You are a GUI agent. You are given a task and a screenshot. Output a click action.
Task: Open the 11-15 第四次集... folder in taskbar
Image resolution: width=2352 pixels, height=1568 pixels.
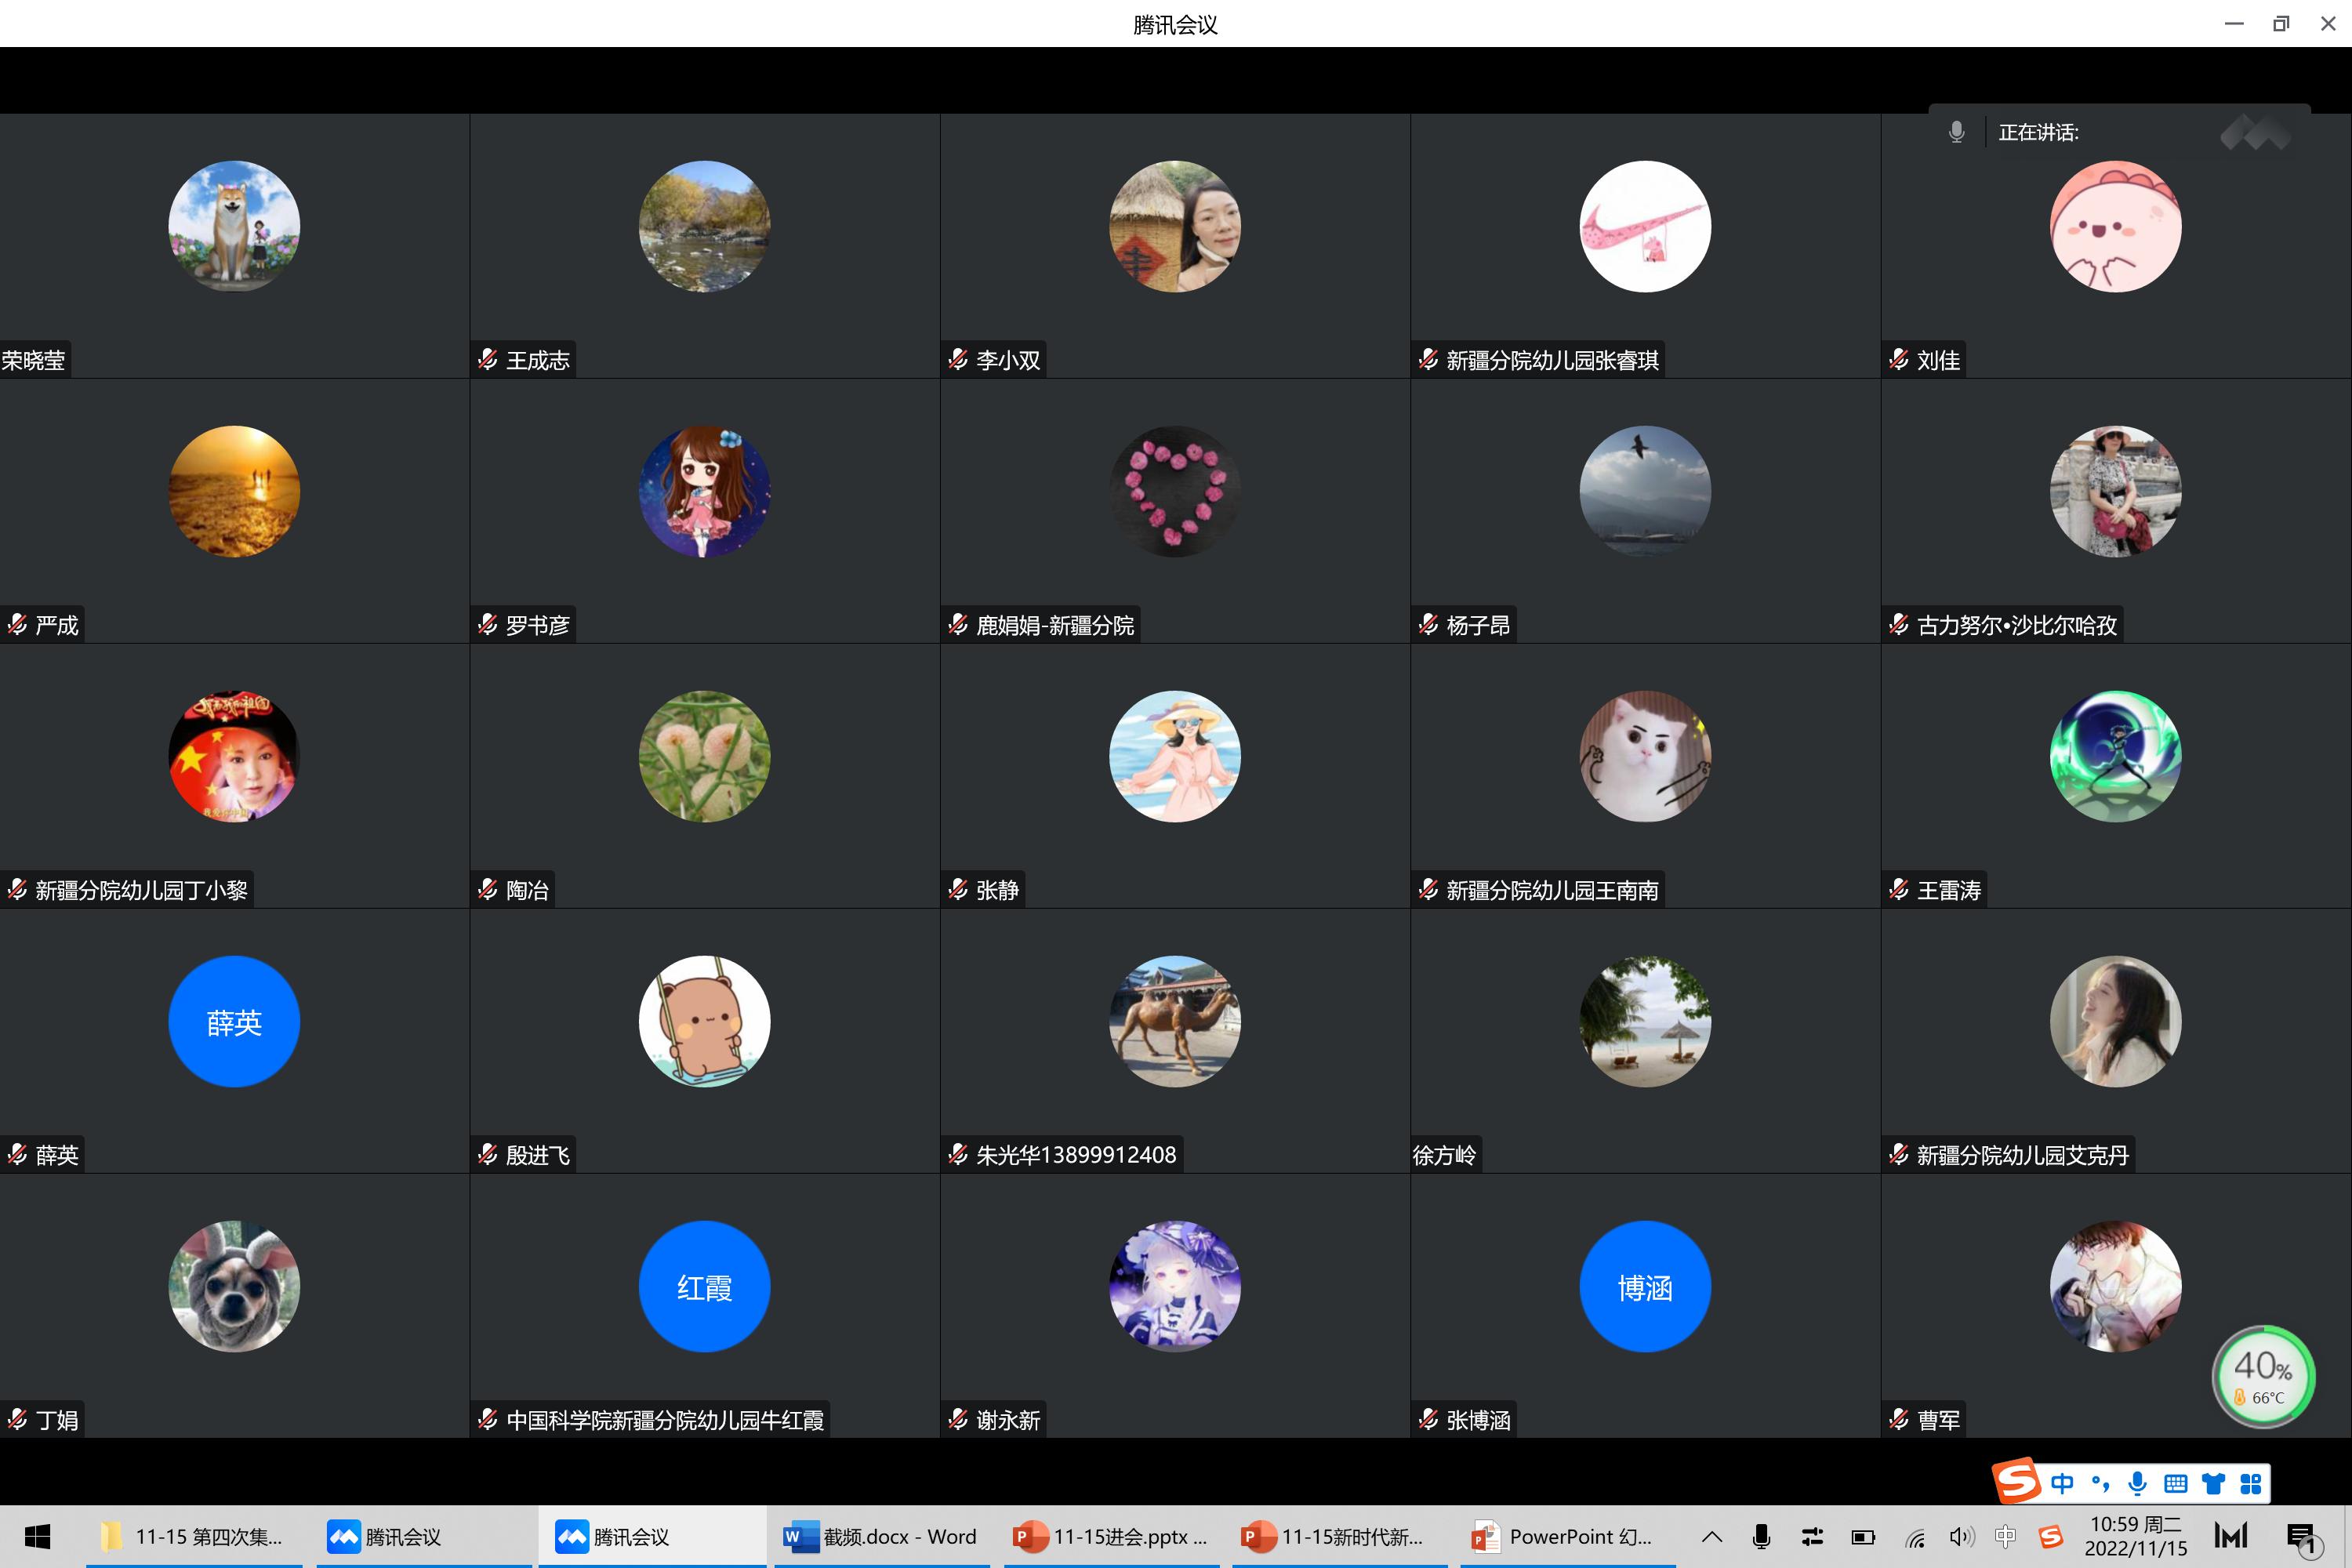(x=194, y=1536)
